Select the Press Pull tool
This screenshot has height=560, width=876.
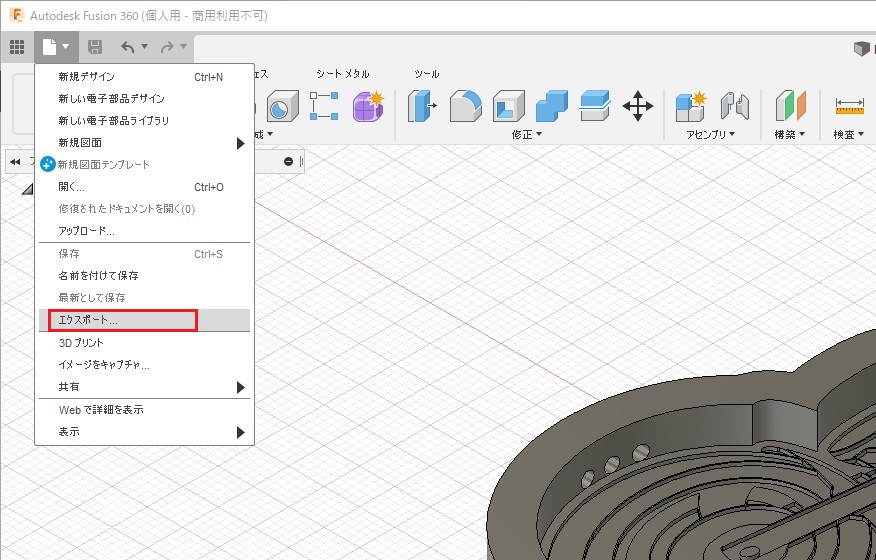[421, 106]
